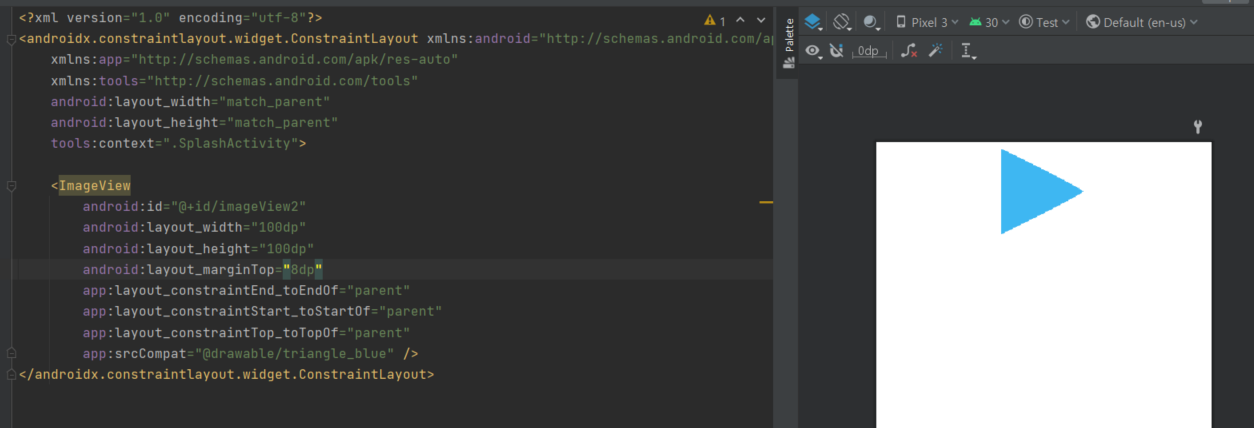The image size is (1254, 428).
Task: Open the Pixel 3 device dropdown
Action: pos(927,22)
